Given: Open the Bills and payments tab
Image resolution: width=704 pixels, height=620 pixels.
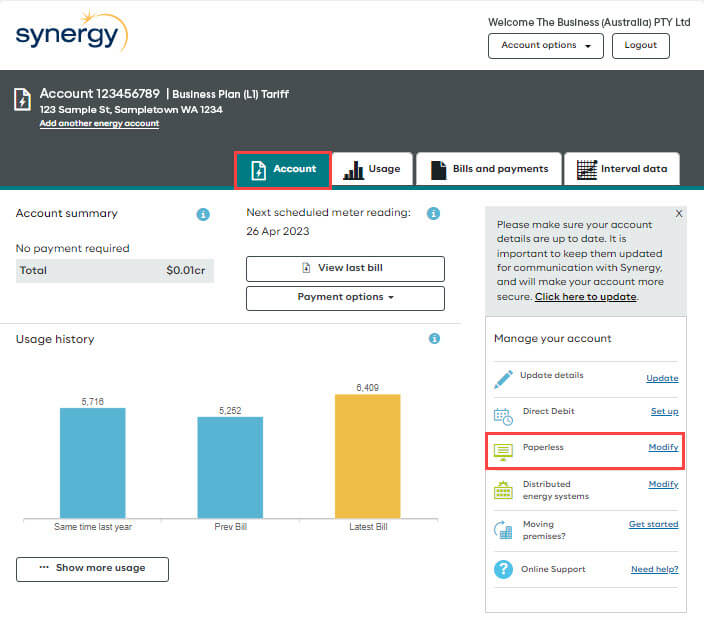Looking at the screenshot, I should point(489,170).
